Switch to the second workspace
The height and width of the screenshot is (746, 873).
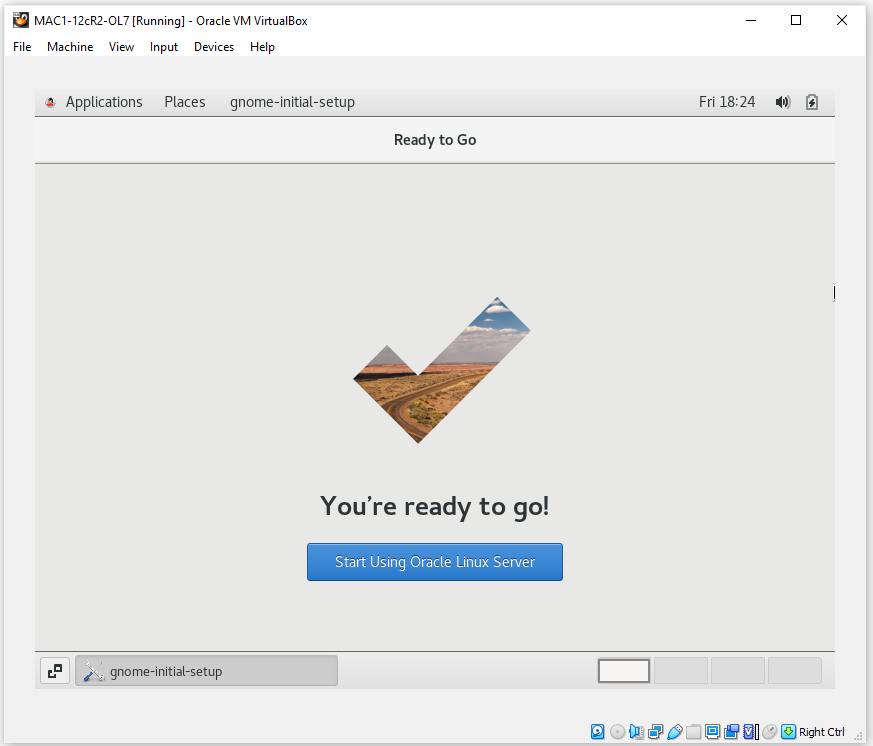(x=681, y=670)
